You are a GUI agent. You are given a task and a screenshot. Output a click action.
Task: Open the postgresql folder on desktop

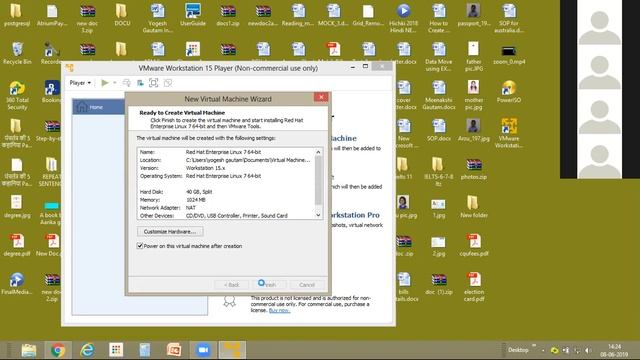click(17, 16)
